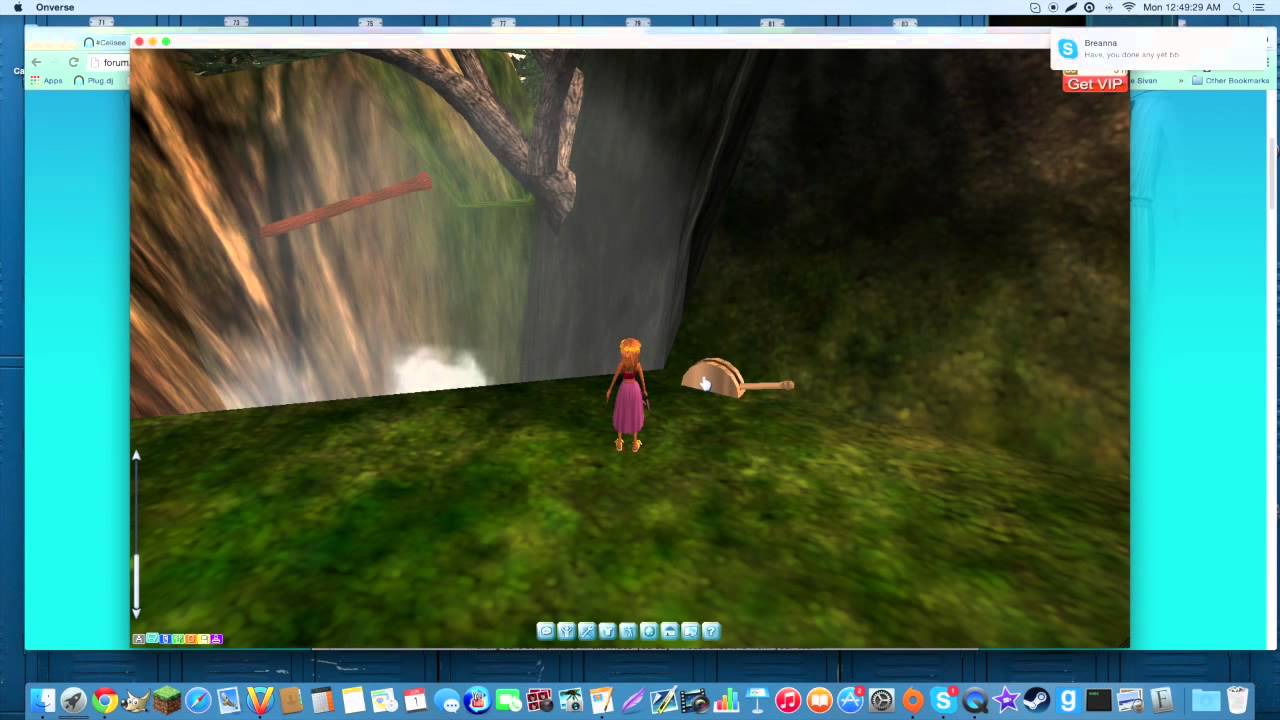Open the Other Bookmarks folder

pyautogui.click(x=1230, y=80)
